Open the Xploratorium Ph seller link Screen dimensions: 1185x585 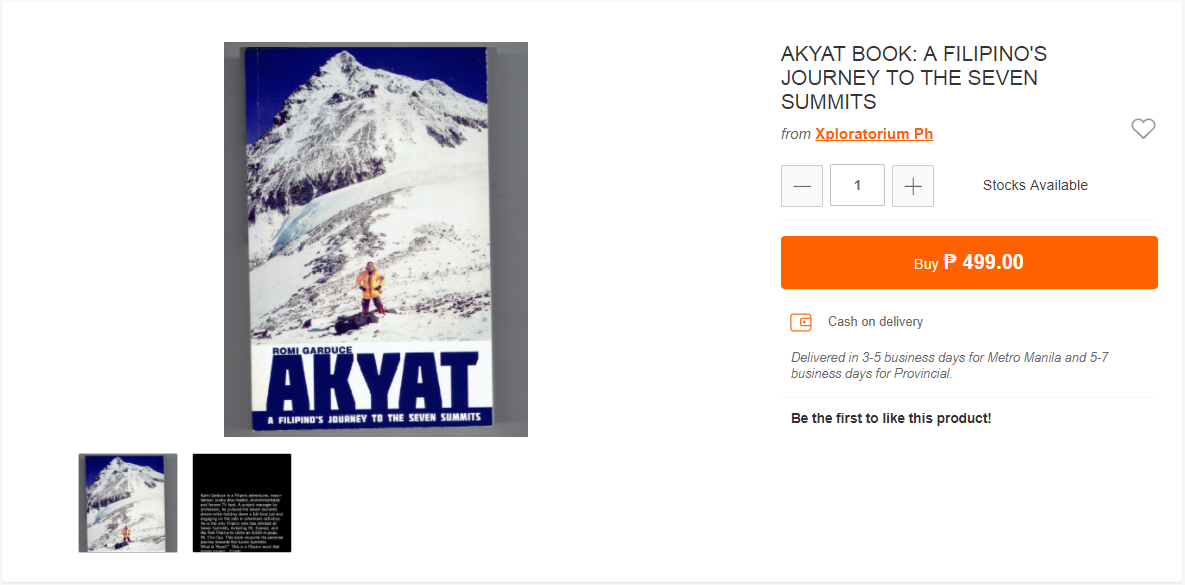click(874, 134)
